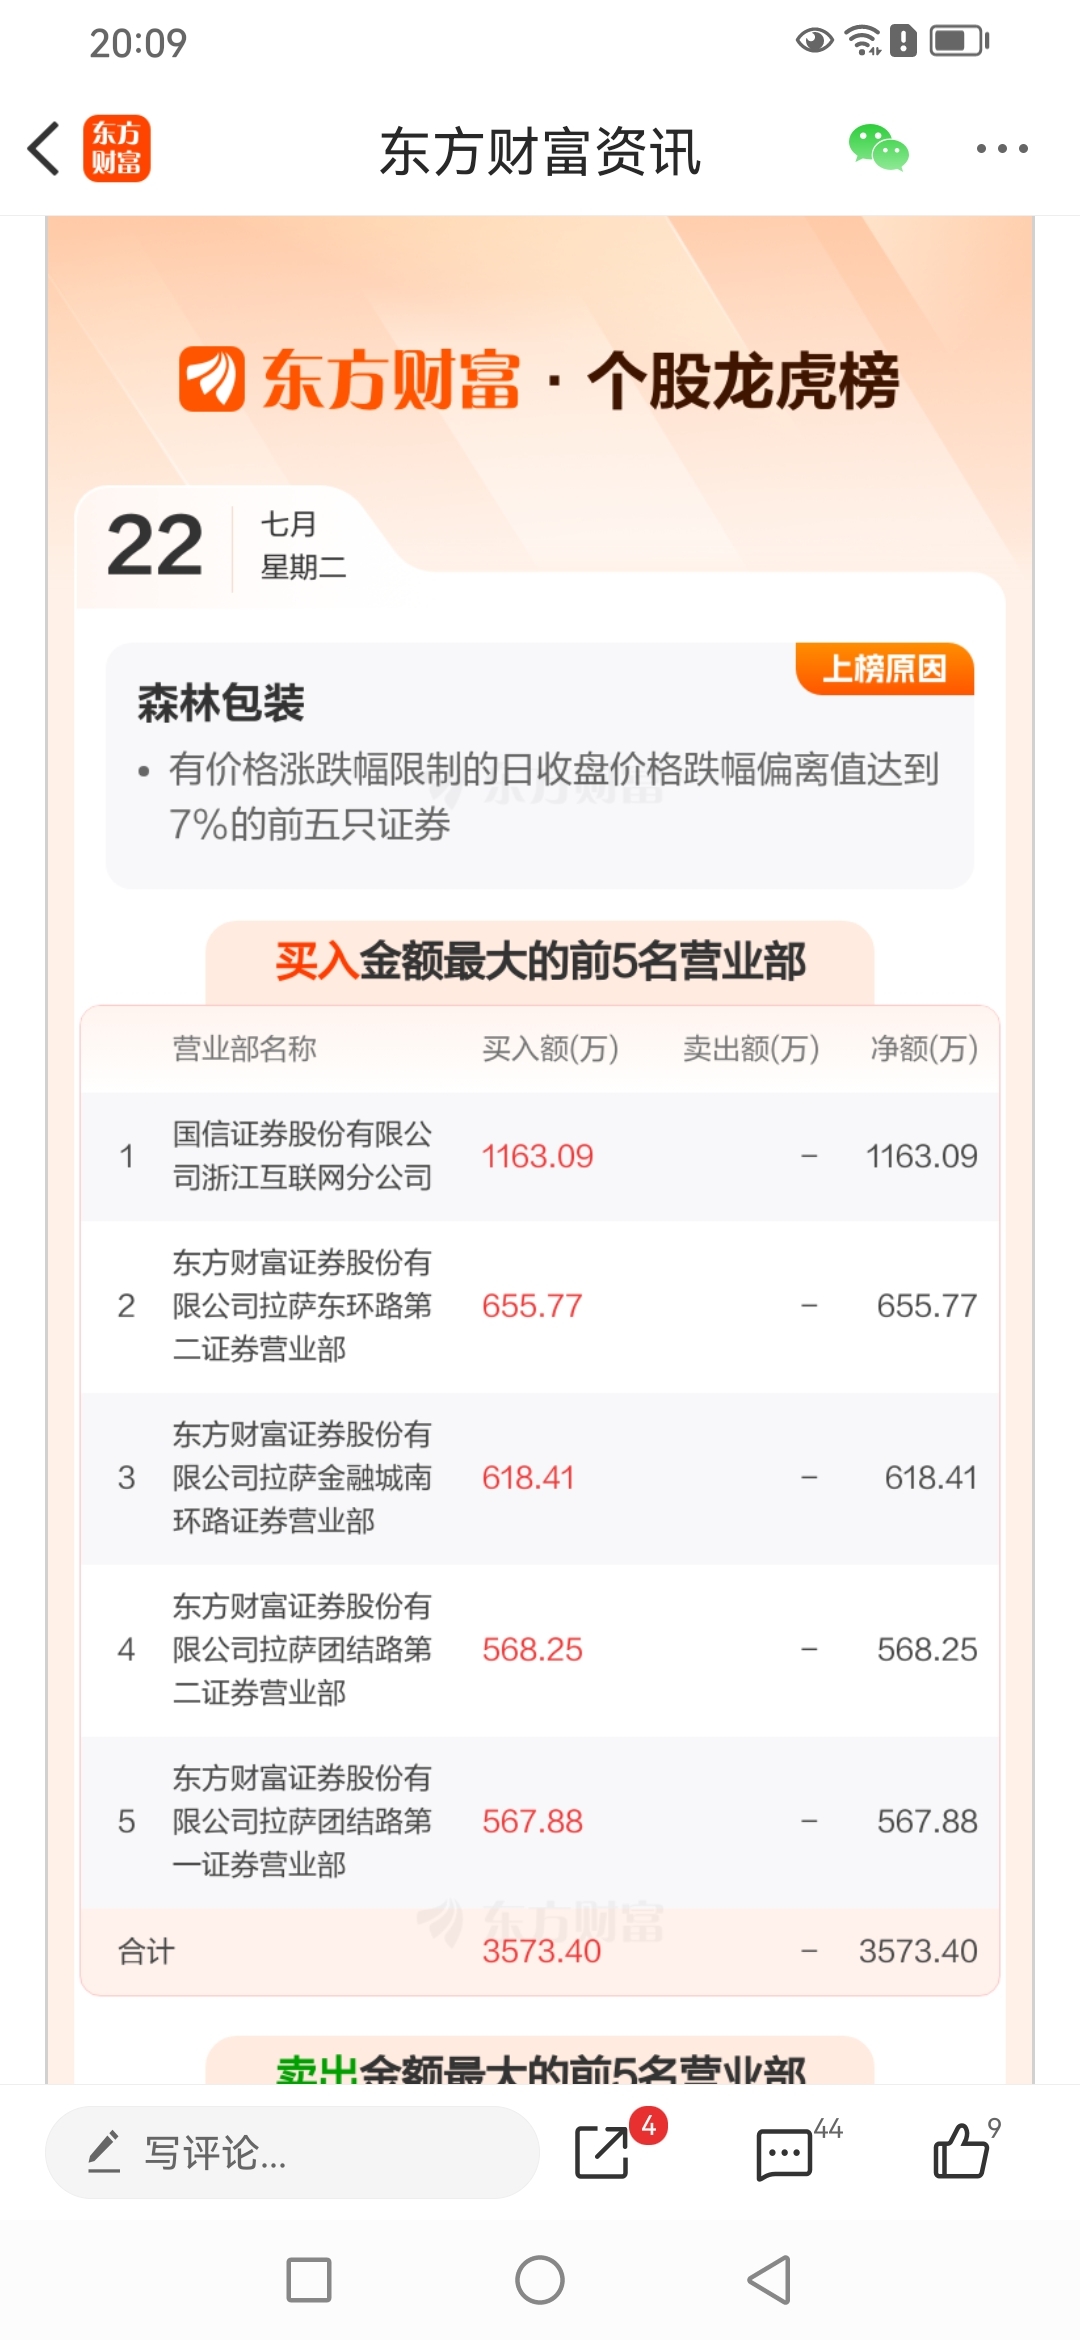This screenshot has width=1080, height=2340.
Task: Like the article with thumbs-up icon
Action: click(960, 2151)
